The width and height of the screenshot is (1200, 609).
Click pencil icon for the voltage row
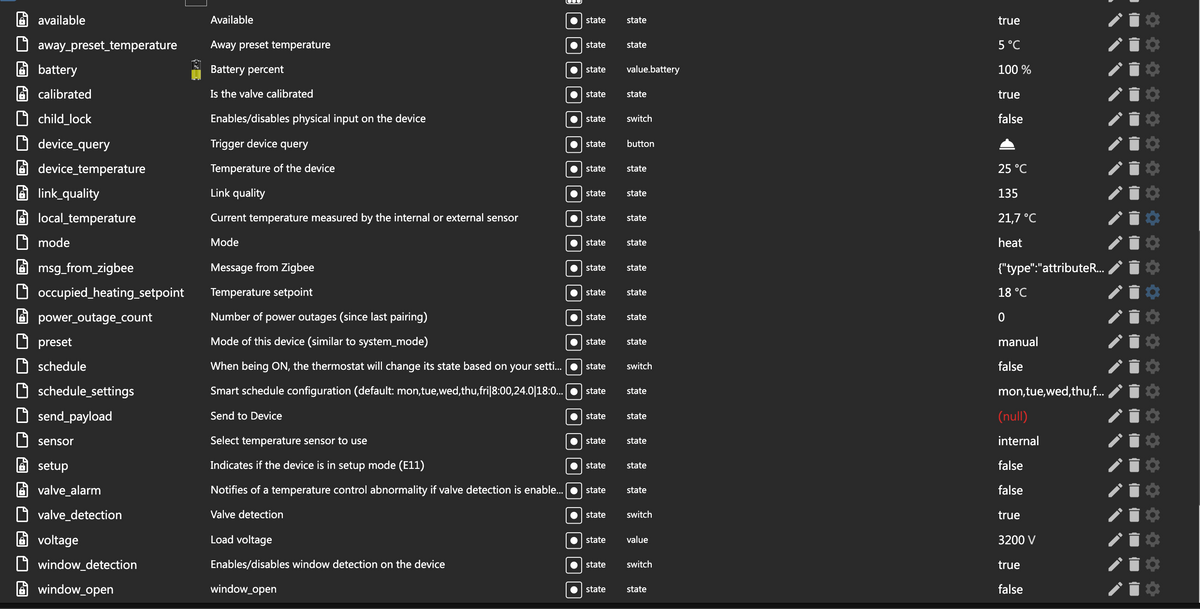tap(1115, 540)
